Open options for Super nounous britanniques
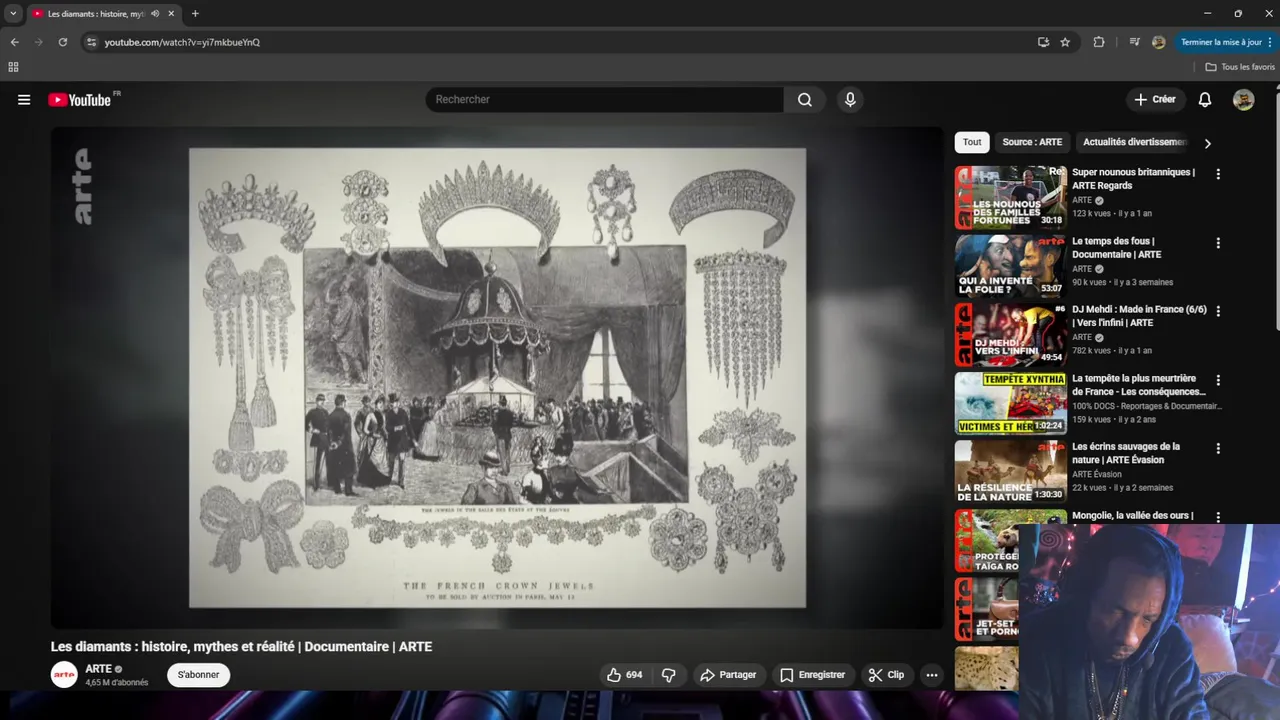 click(1218, 174)
